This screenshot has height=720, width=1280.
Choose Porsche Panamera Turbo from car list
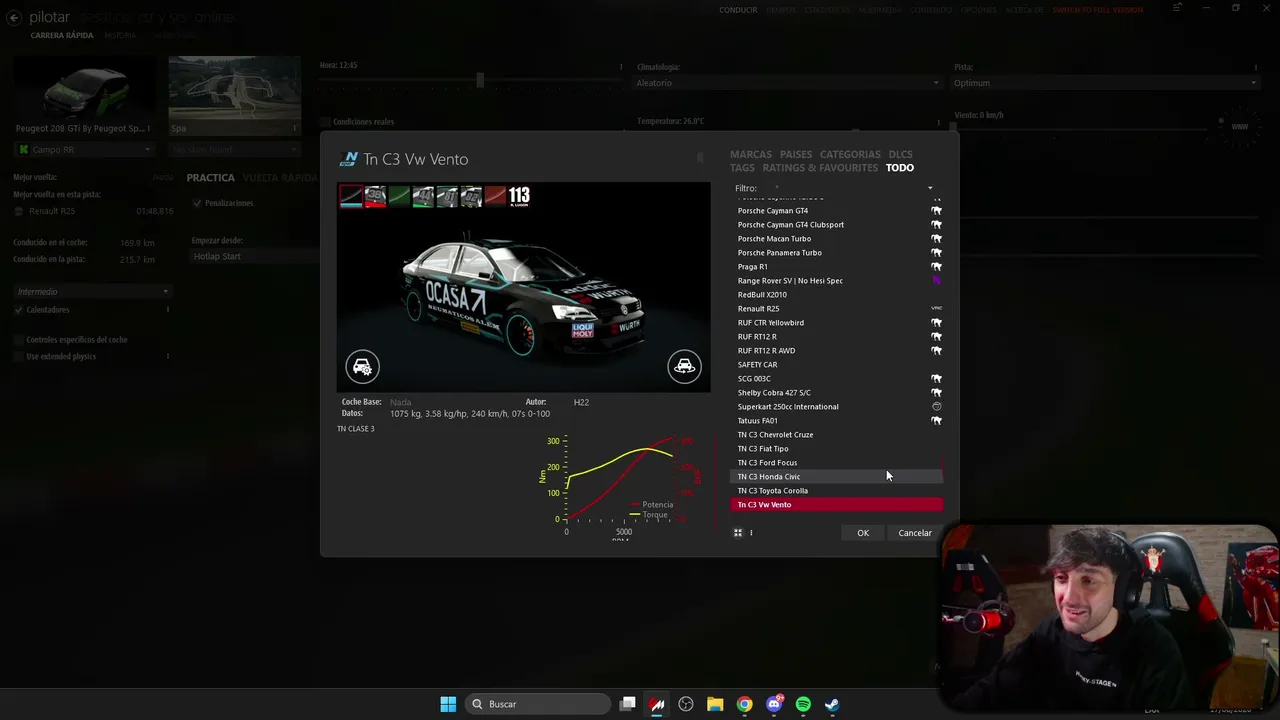pyautogui.click(x=838, y=253)
